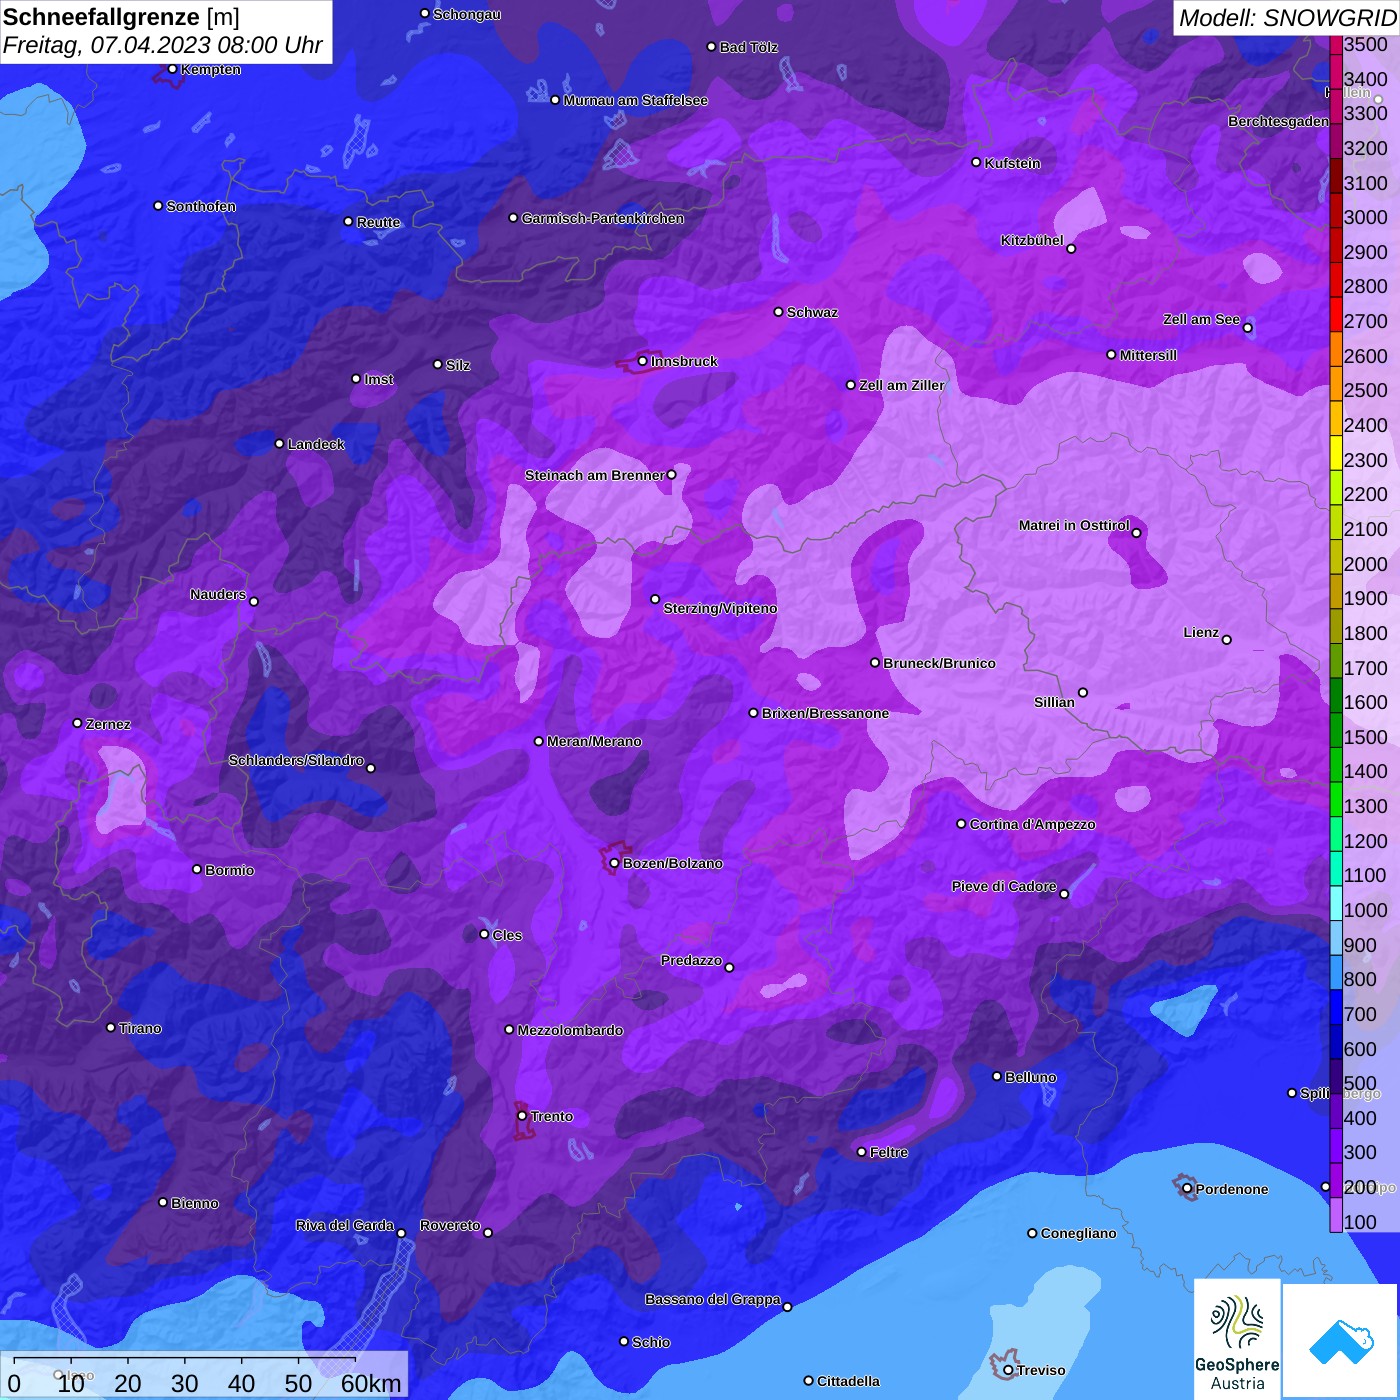
Task: Click the legend value 1000
Action: [1365, 910]
